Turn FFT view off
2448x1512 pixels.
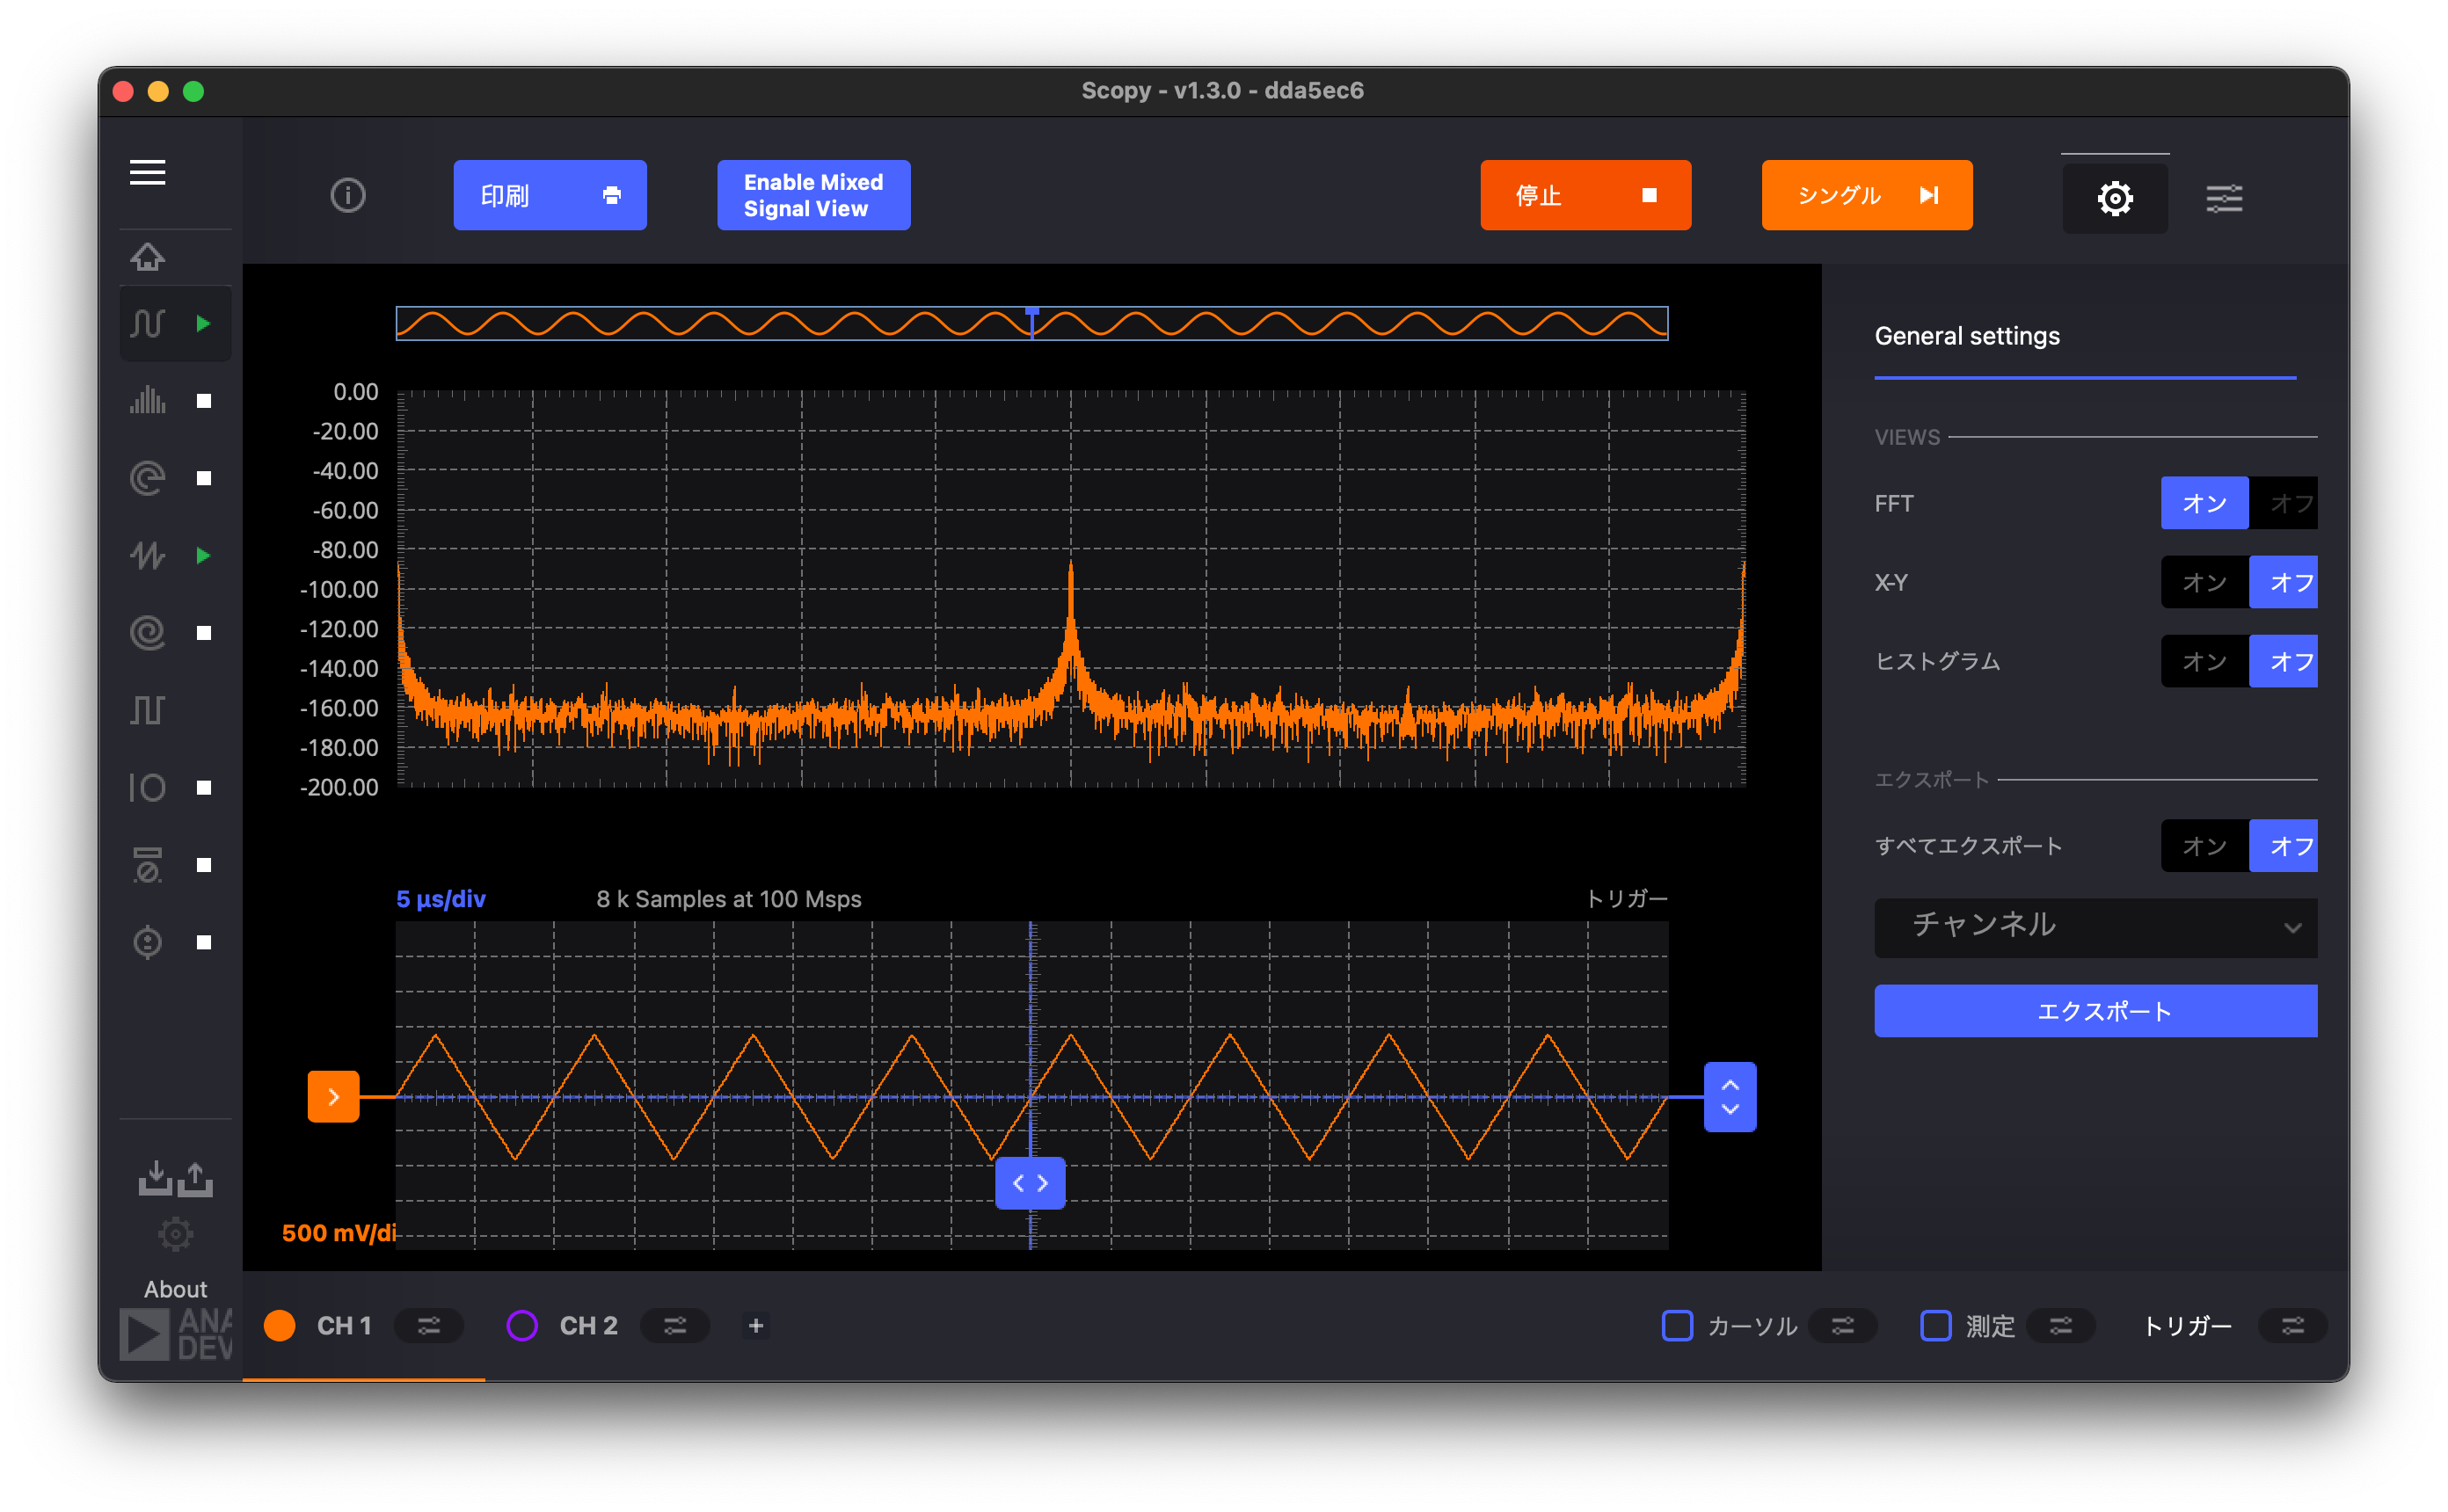point(2283,503)
